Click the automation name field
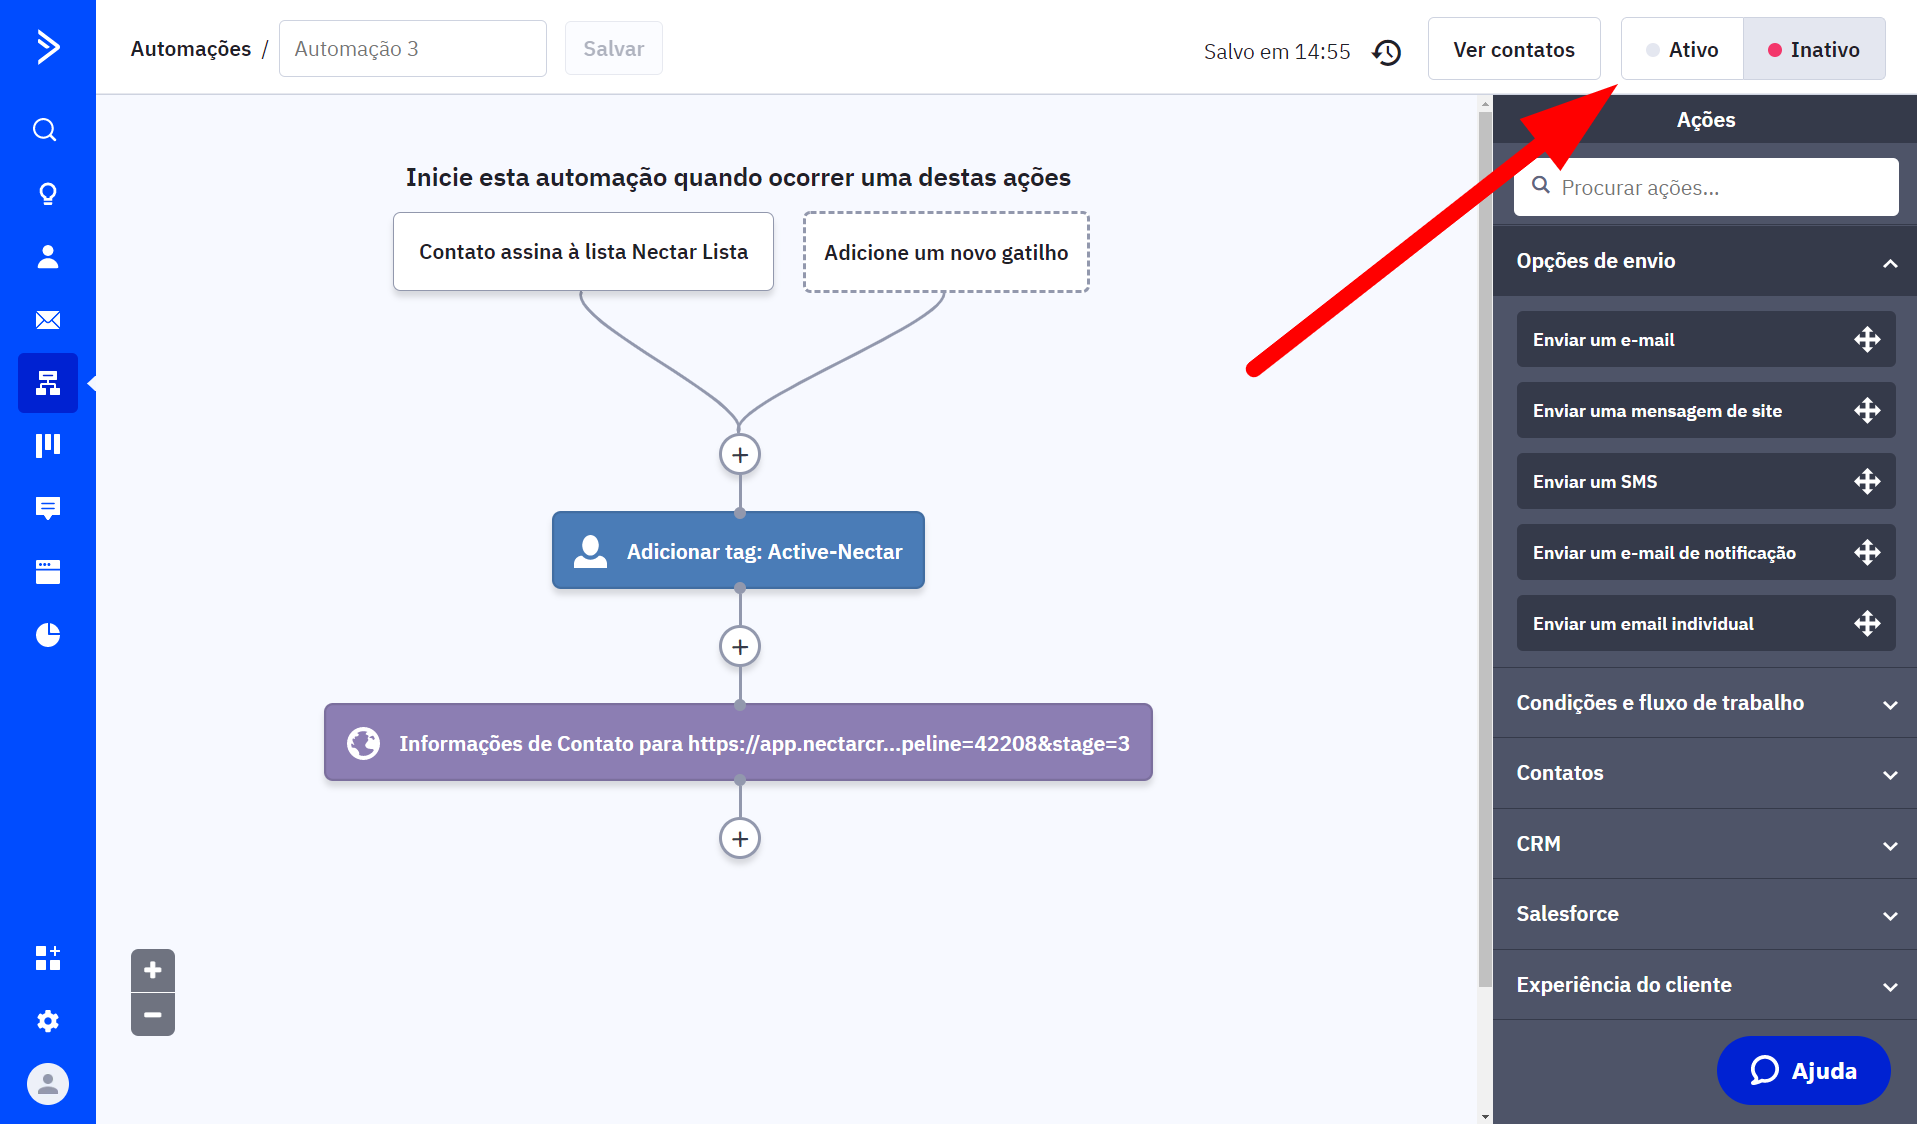1917x1124 pixels. pos(413,48)
